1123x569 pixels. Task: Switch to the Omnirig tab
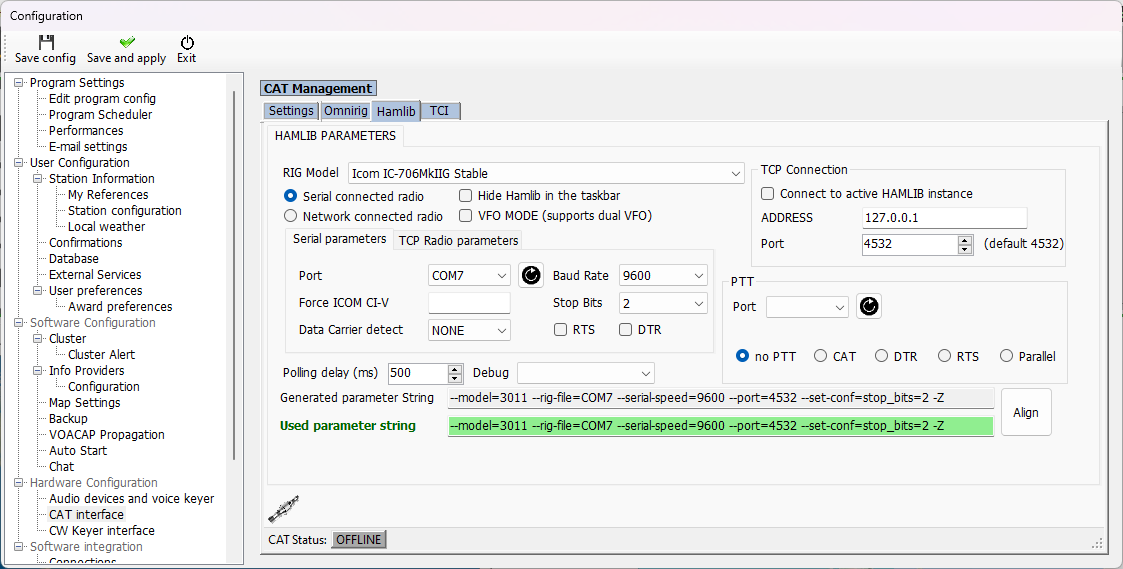tap(345, 110)
